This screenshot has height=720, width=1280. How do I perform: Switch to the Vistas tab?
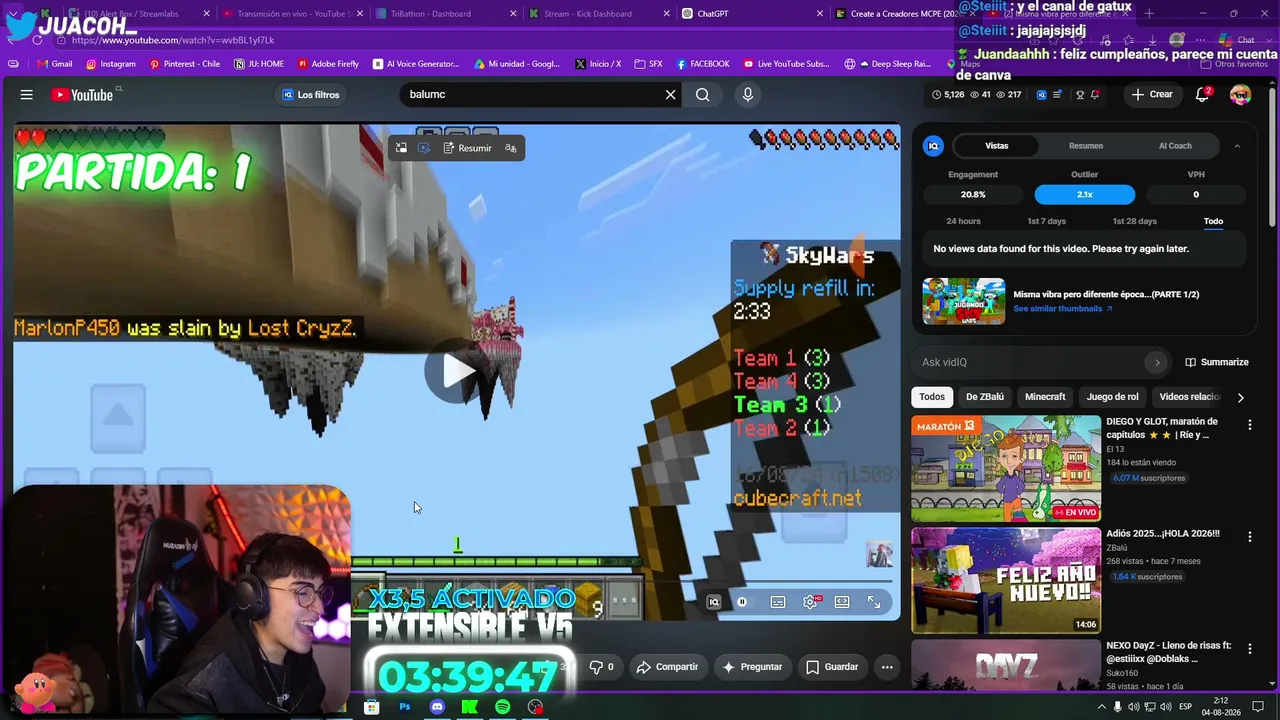point(997,146)
